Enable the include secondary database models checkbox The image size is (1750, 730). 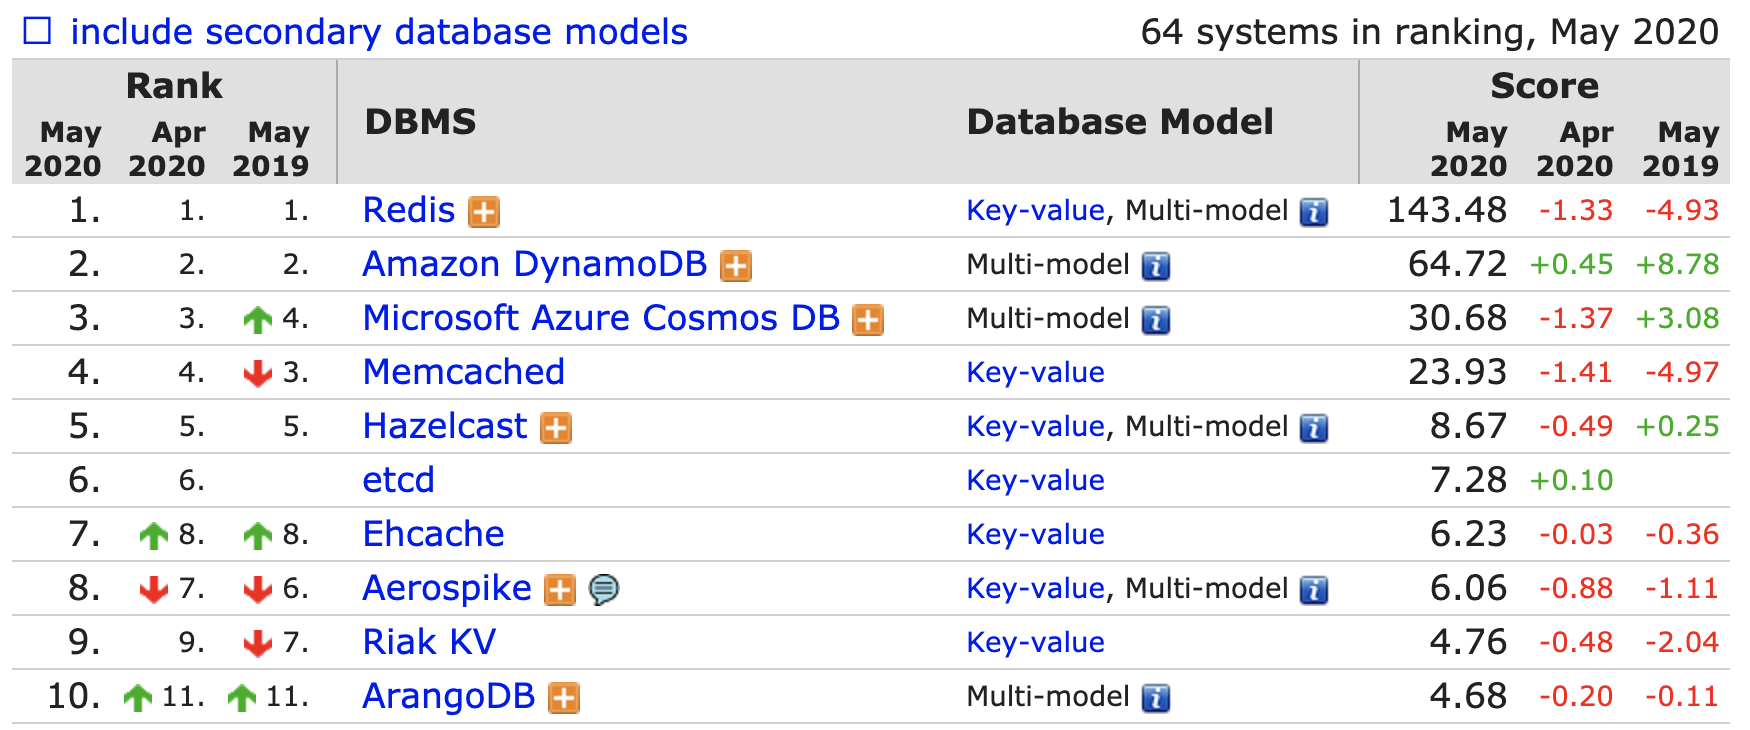(37, 32)
